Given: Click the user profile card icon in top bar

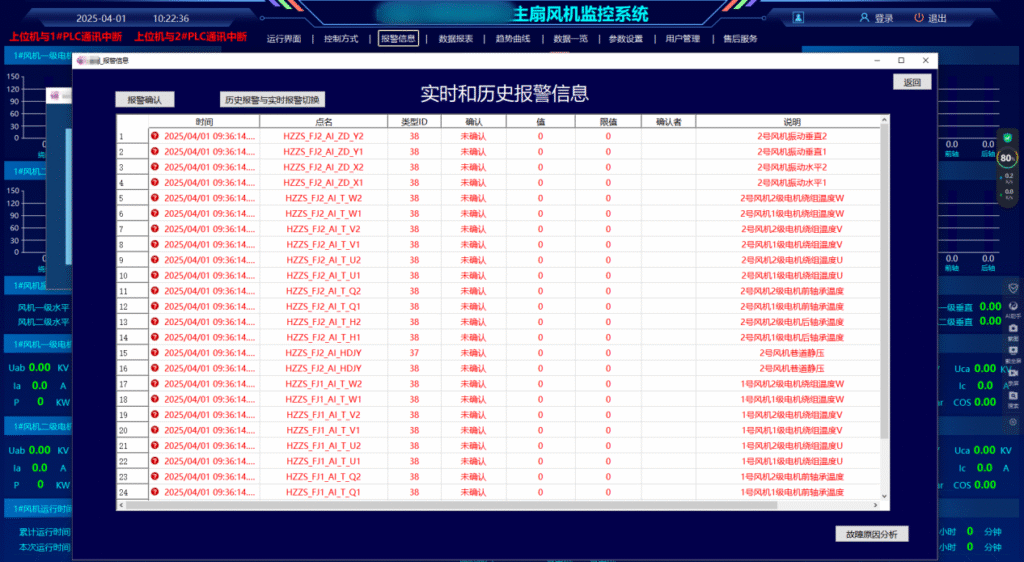Looking at the screenshot, I should click(798, 18).
